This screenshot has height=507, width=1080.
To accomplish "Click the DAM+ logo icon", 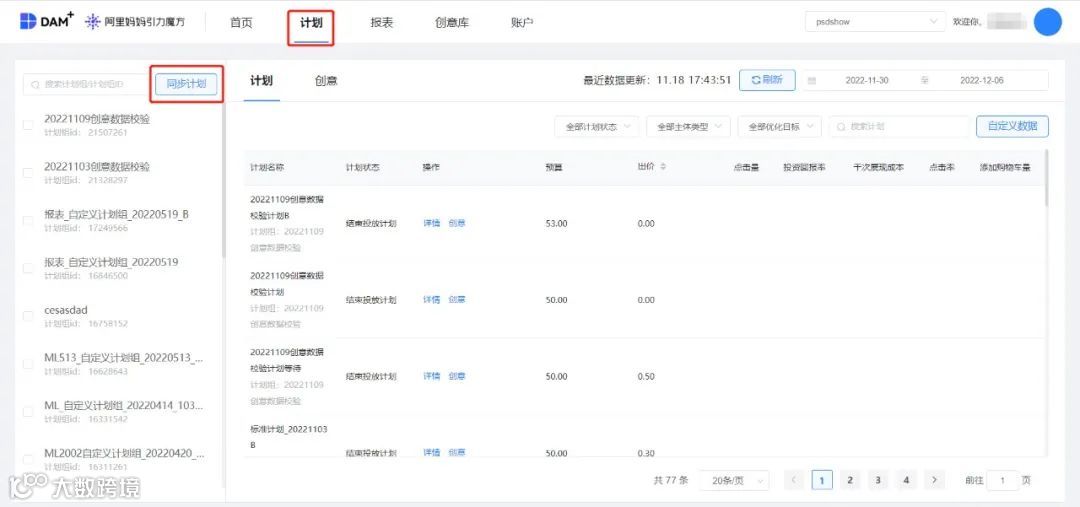I will pyautogui.click(x=28, y=21).
